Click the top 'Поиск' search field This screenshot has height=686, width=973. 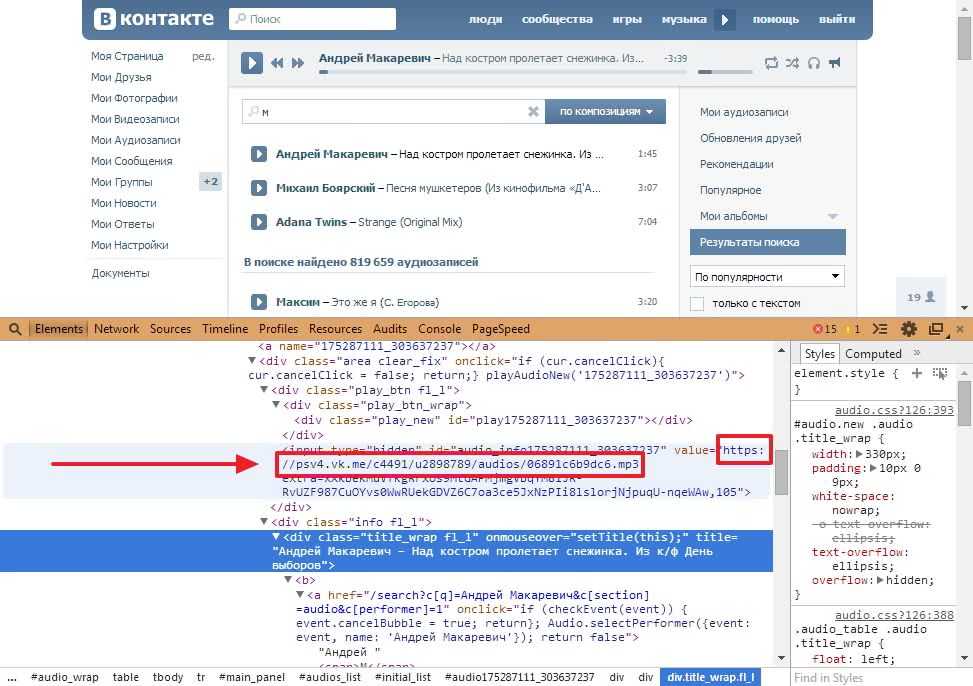[x=312, y=19]
